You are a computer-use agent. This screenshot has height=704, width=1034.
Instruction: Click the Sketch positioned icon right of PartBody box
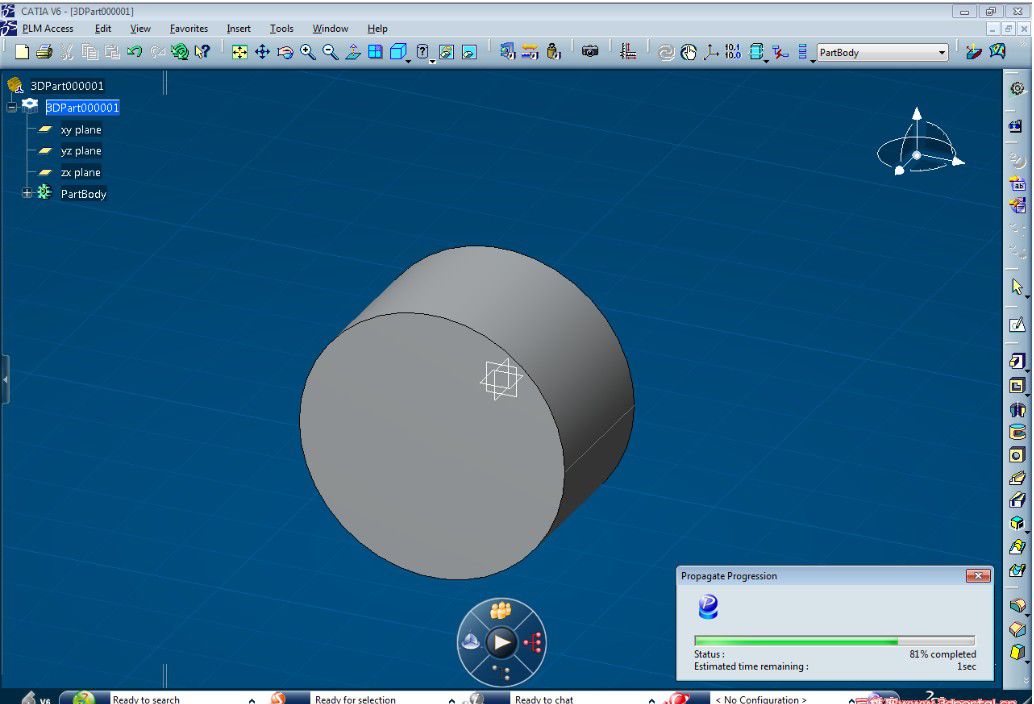click(973, 51)
